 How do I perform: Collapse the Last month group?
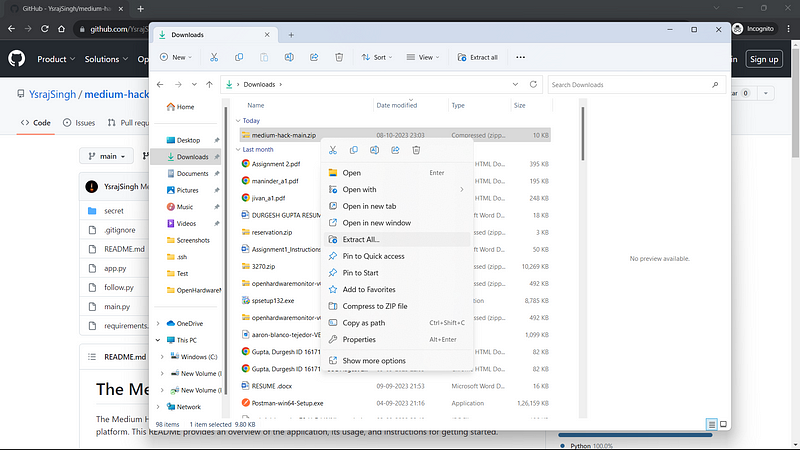click(238, 149)
